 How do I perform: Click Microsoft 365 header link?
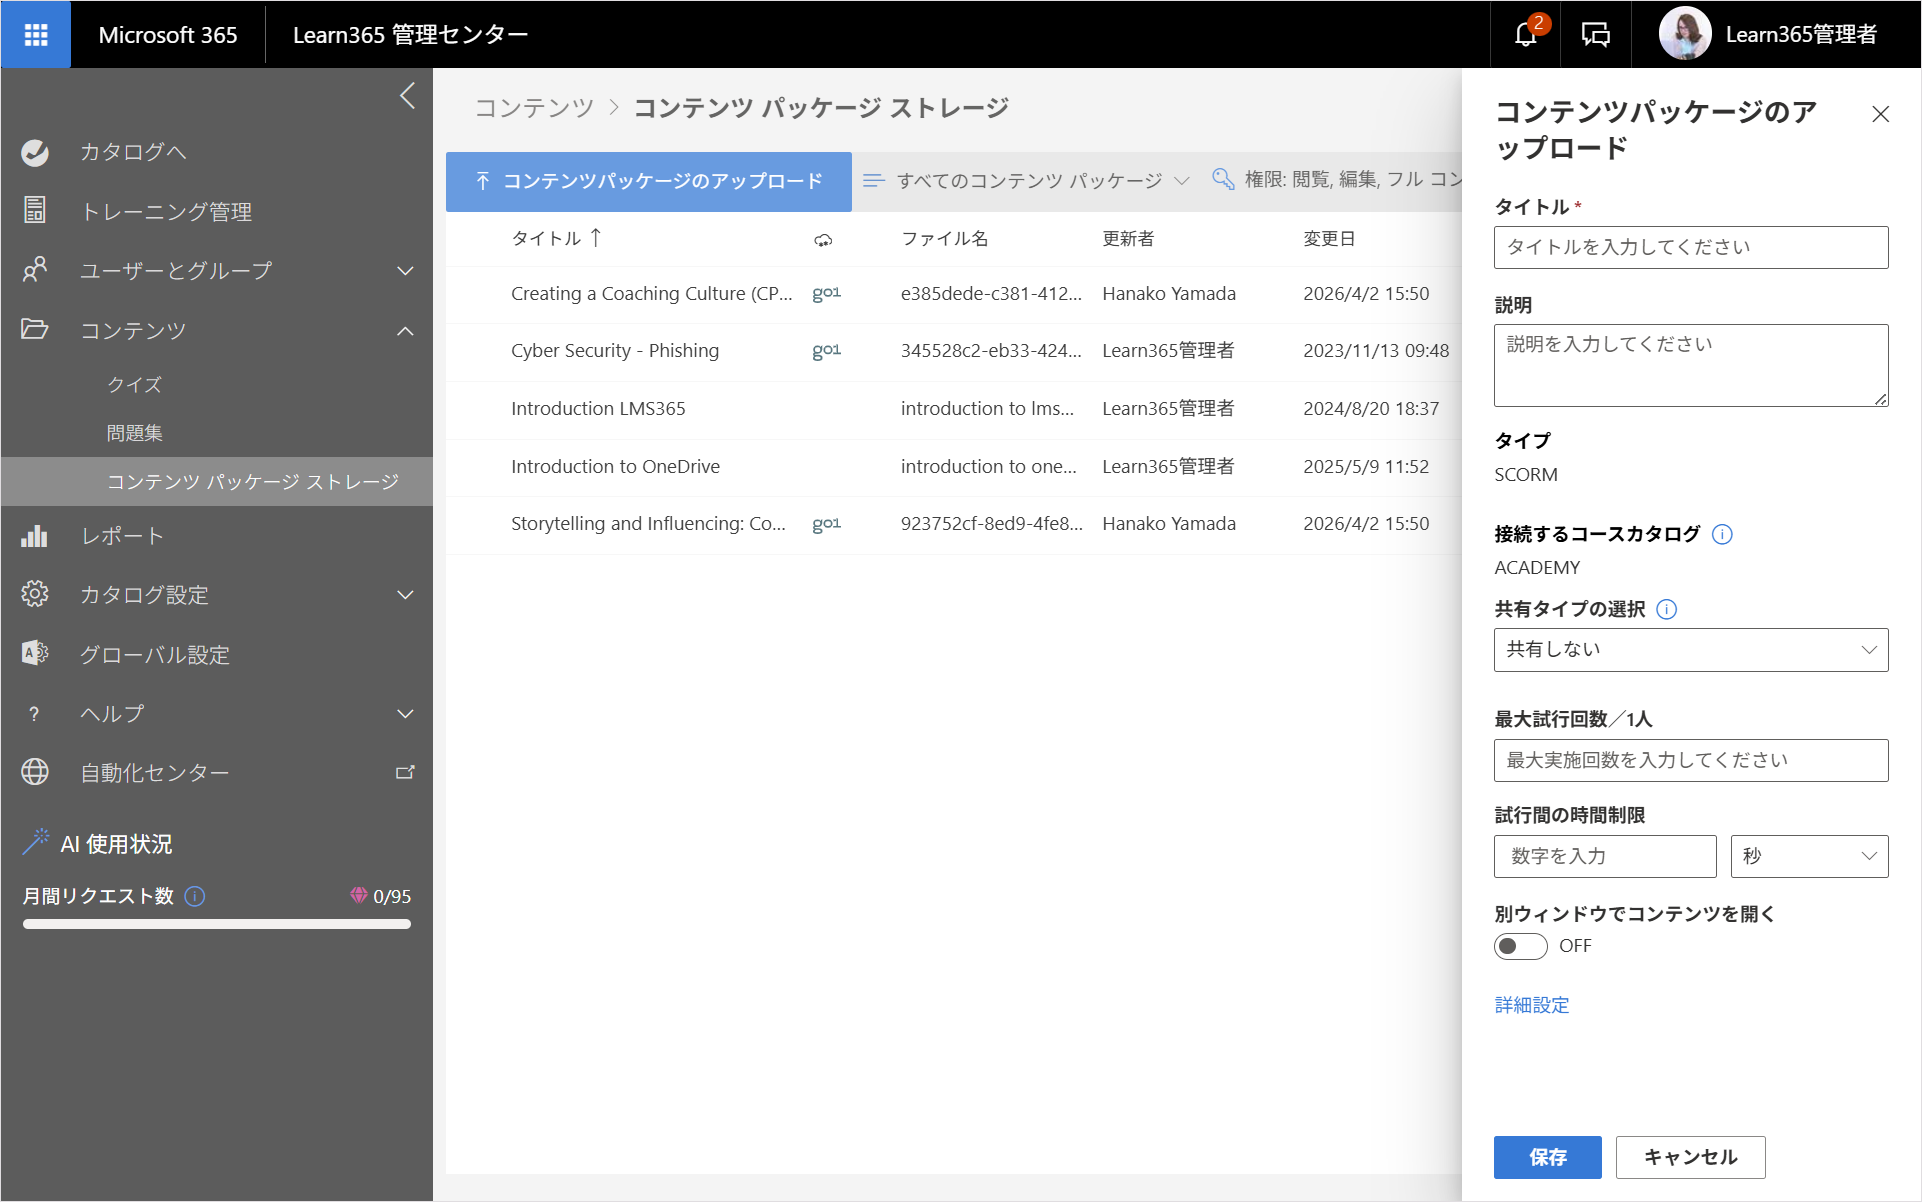[x=168, y=35]
